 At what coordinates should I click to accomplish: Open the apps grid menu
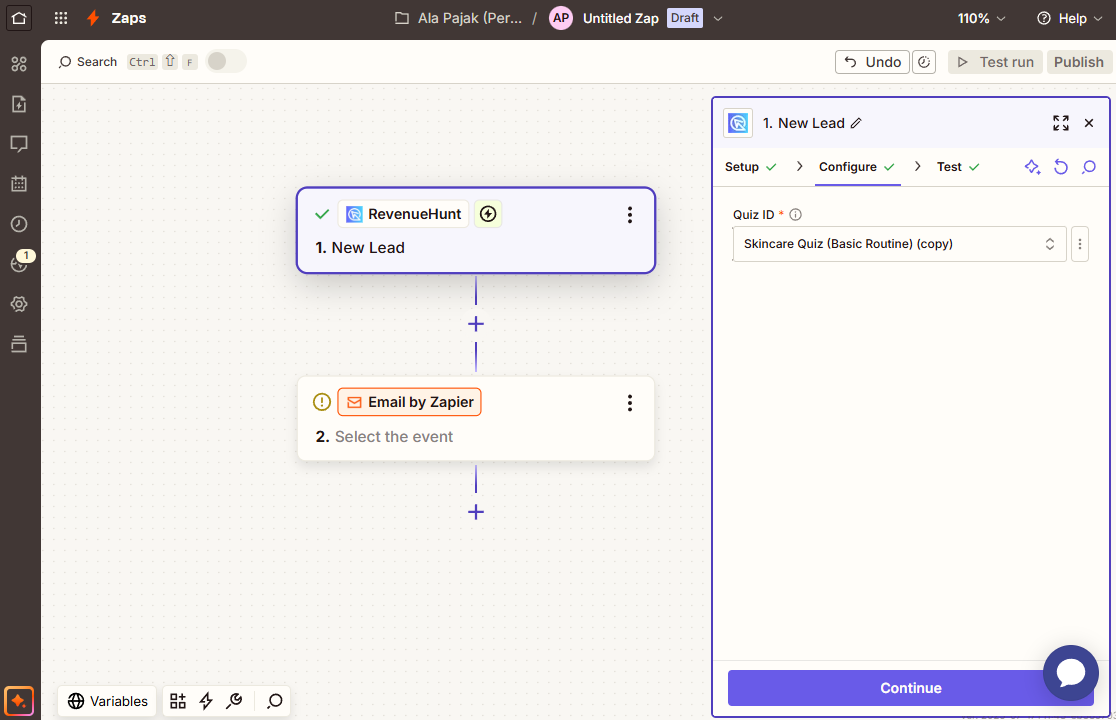61,18
